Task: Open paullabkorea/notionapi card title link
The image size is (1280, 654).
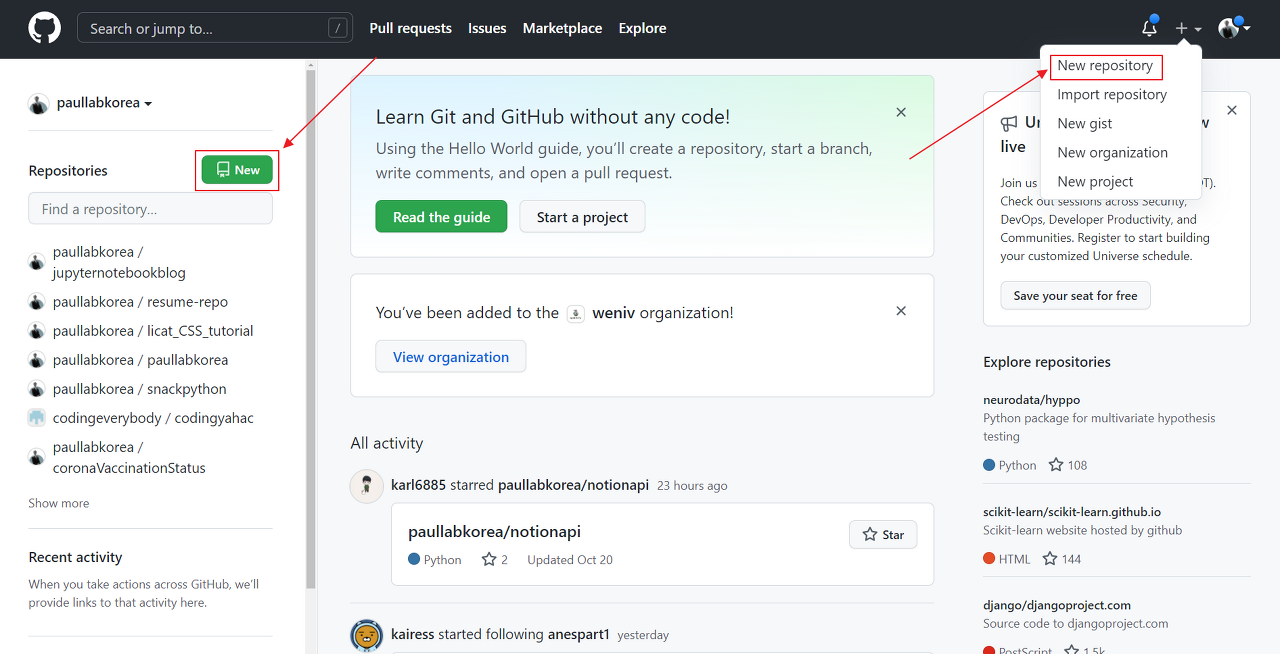Action: pos(494,532)
